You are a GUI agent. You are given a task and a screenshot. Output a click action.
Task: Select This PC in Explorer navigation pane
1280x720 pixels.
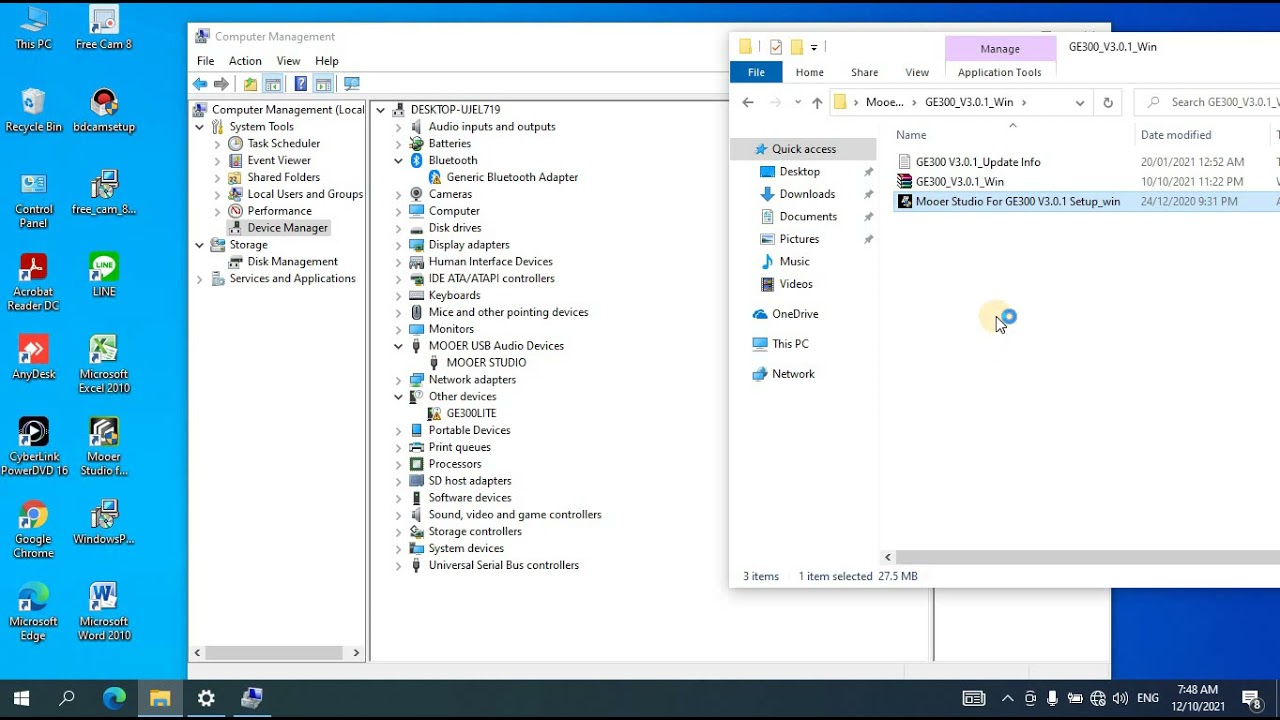790,344
